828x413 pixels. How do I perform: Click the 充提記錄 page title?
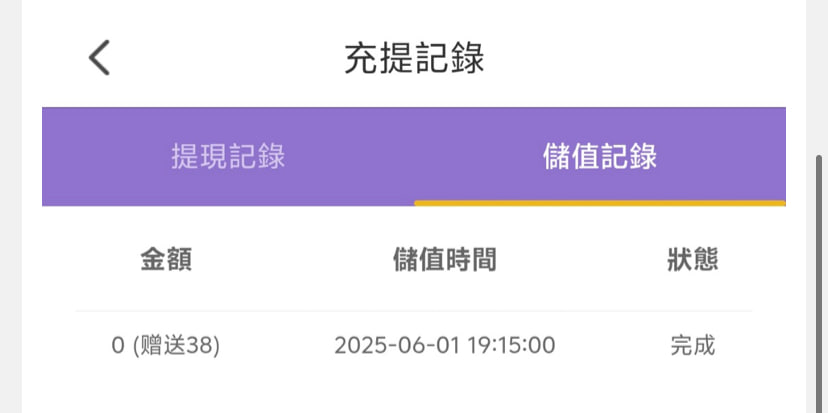click(x=414, y=58)
